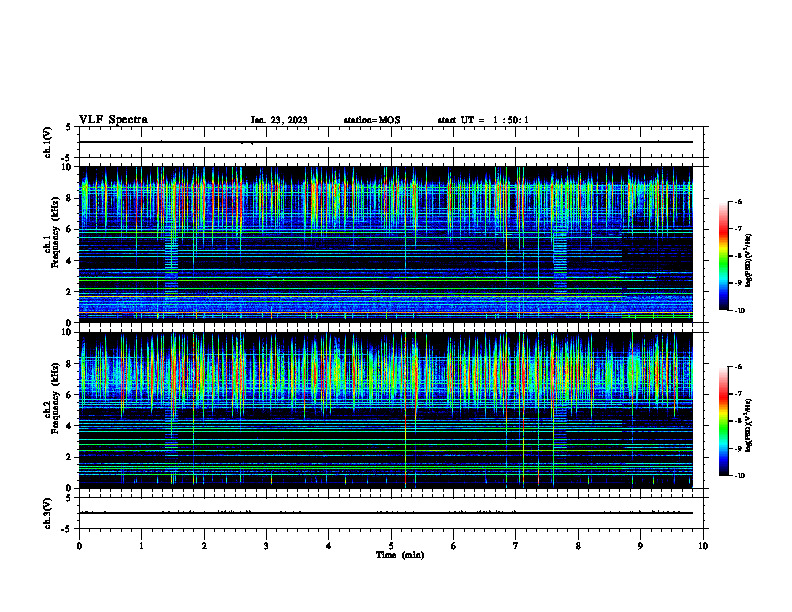This screenshot has height=612, width=792.
Task: Click the ch.2 color bar 'log(PSD)' label
Action: tap(749, 426)
